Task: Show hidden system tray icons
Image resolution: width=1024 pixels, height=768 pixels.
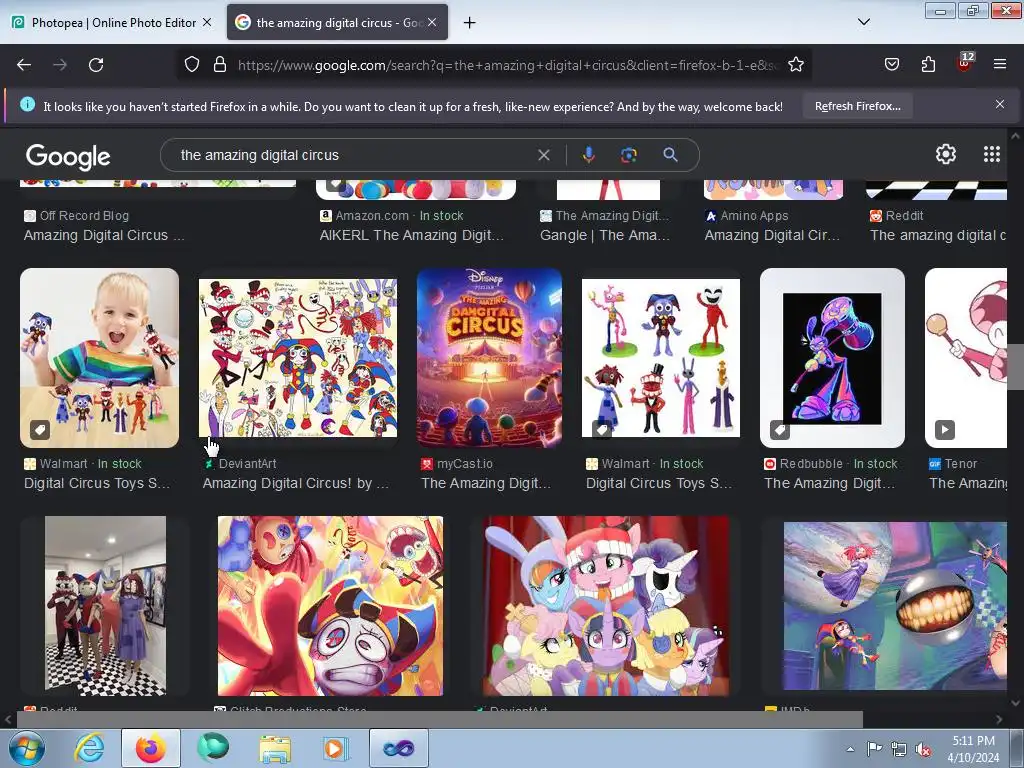Action: (x=850, y=750)
